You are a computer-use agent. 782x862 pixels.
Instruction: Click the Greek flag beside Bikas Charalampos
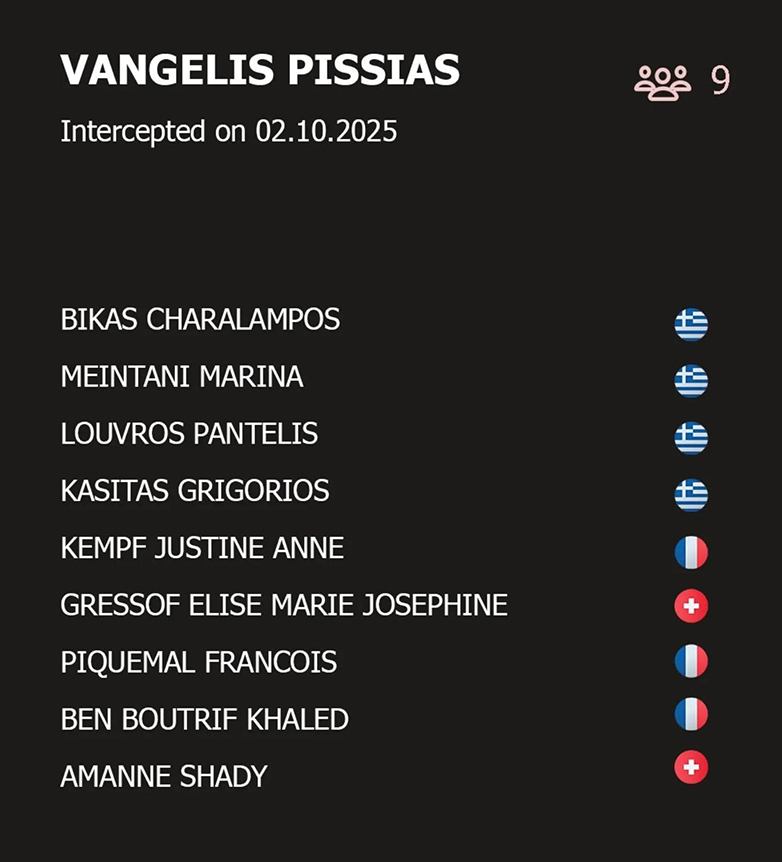(691, 324)
